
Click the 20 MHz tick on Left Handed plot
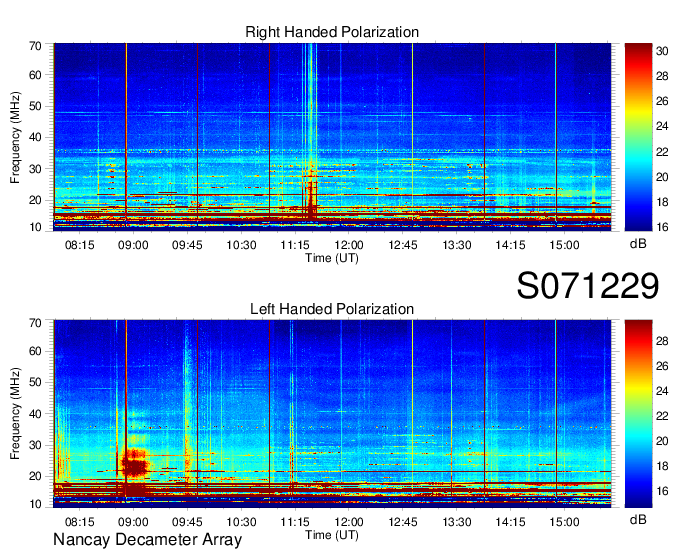click(35, 476)
